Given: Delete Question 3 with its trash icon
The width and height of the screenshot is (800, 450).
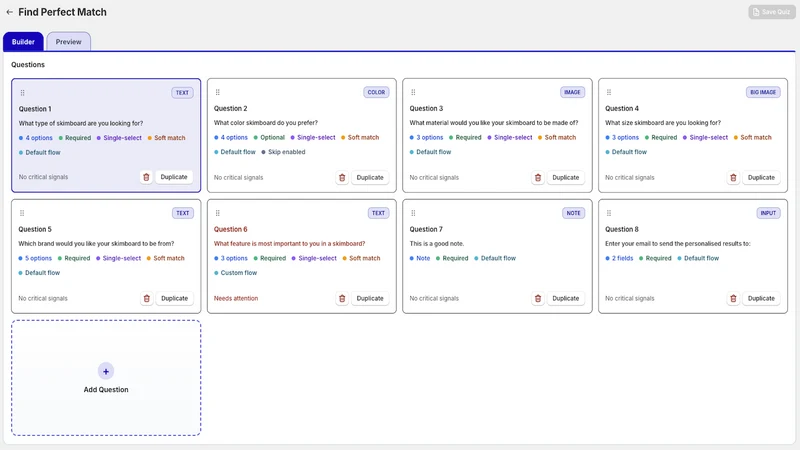Looking at the screenshot, I should [x=538, y=178].
